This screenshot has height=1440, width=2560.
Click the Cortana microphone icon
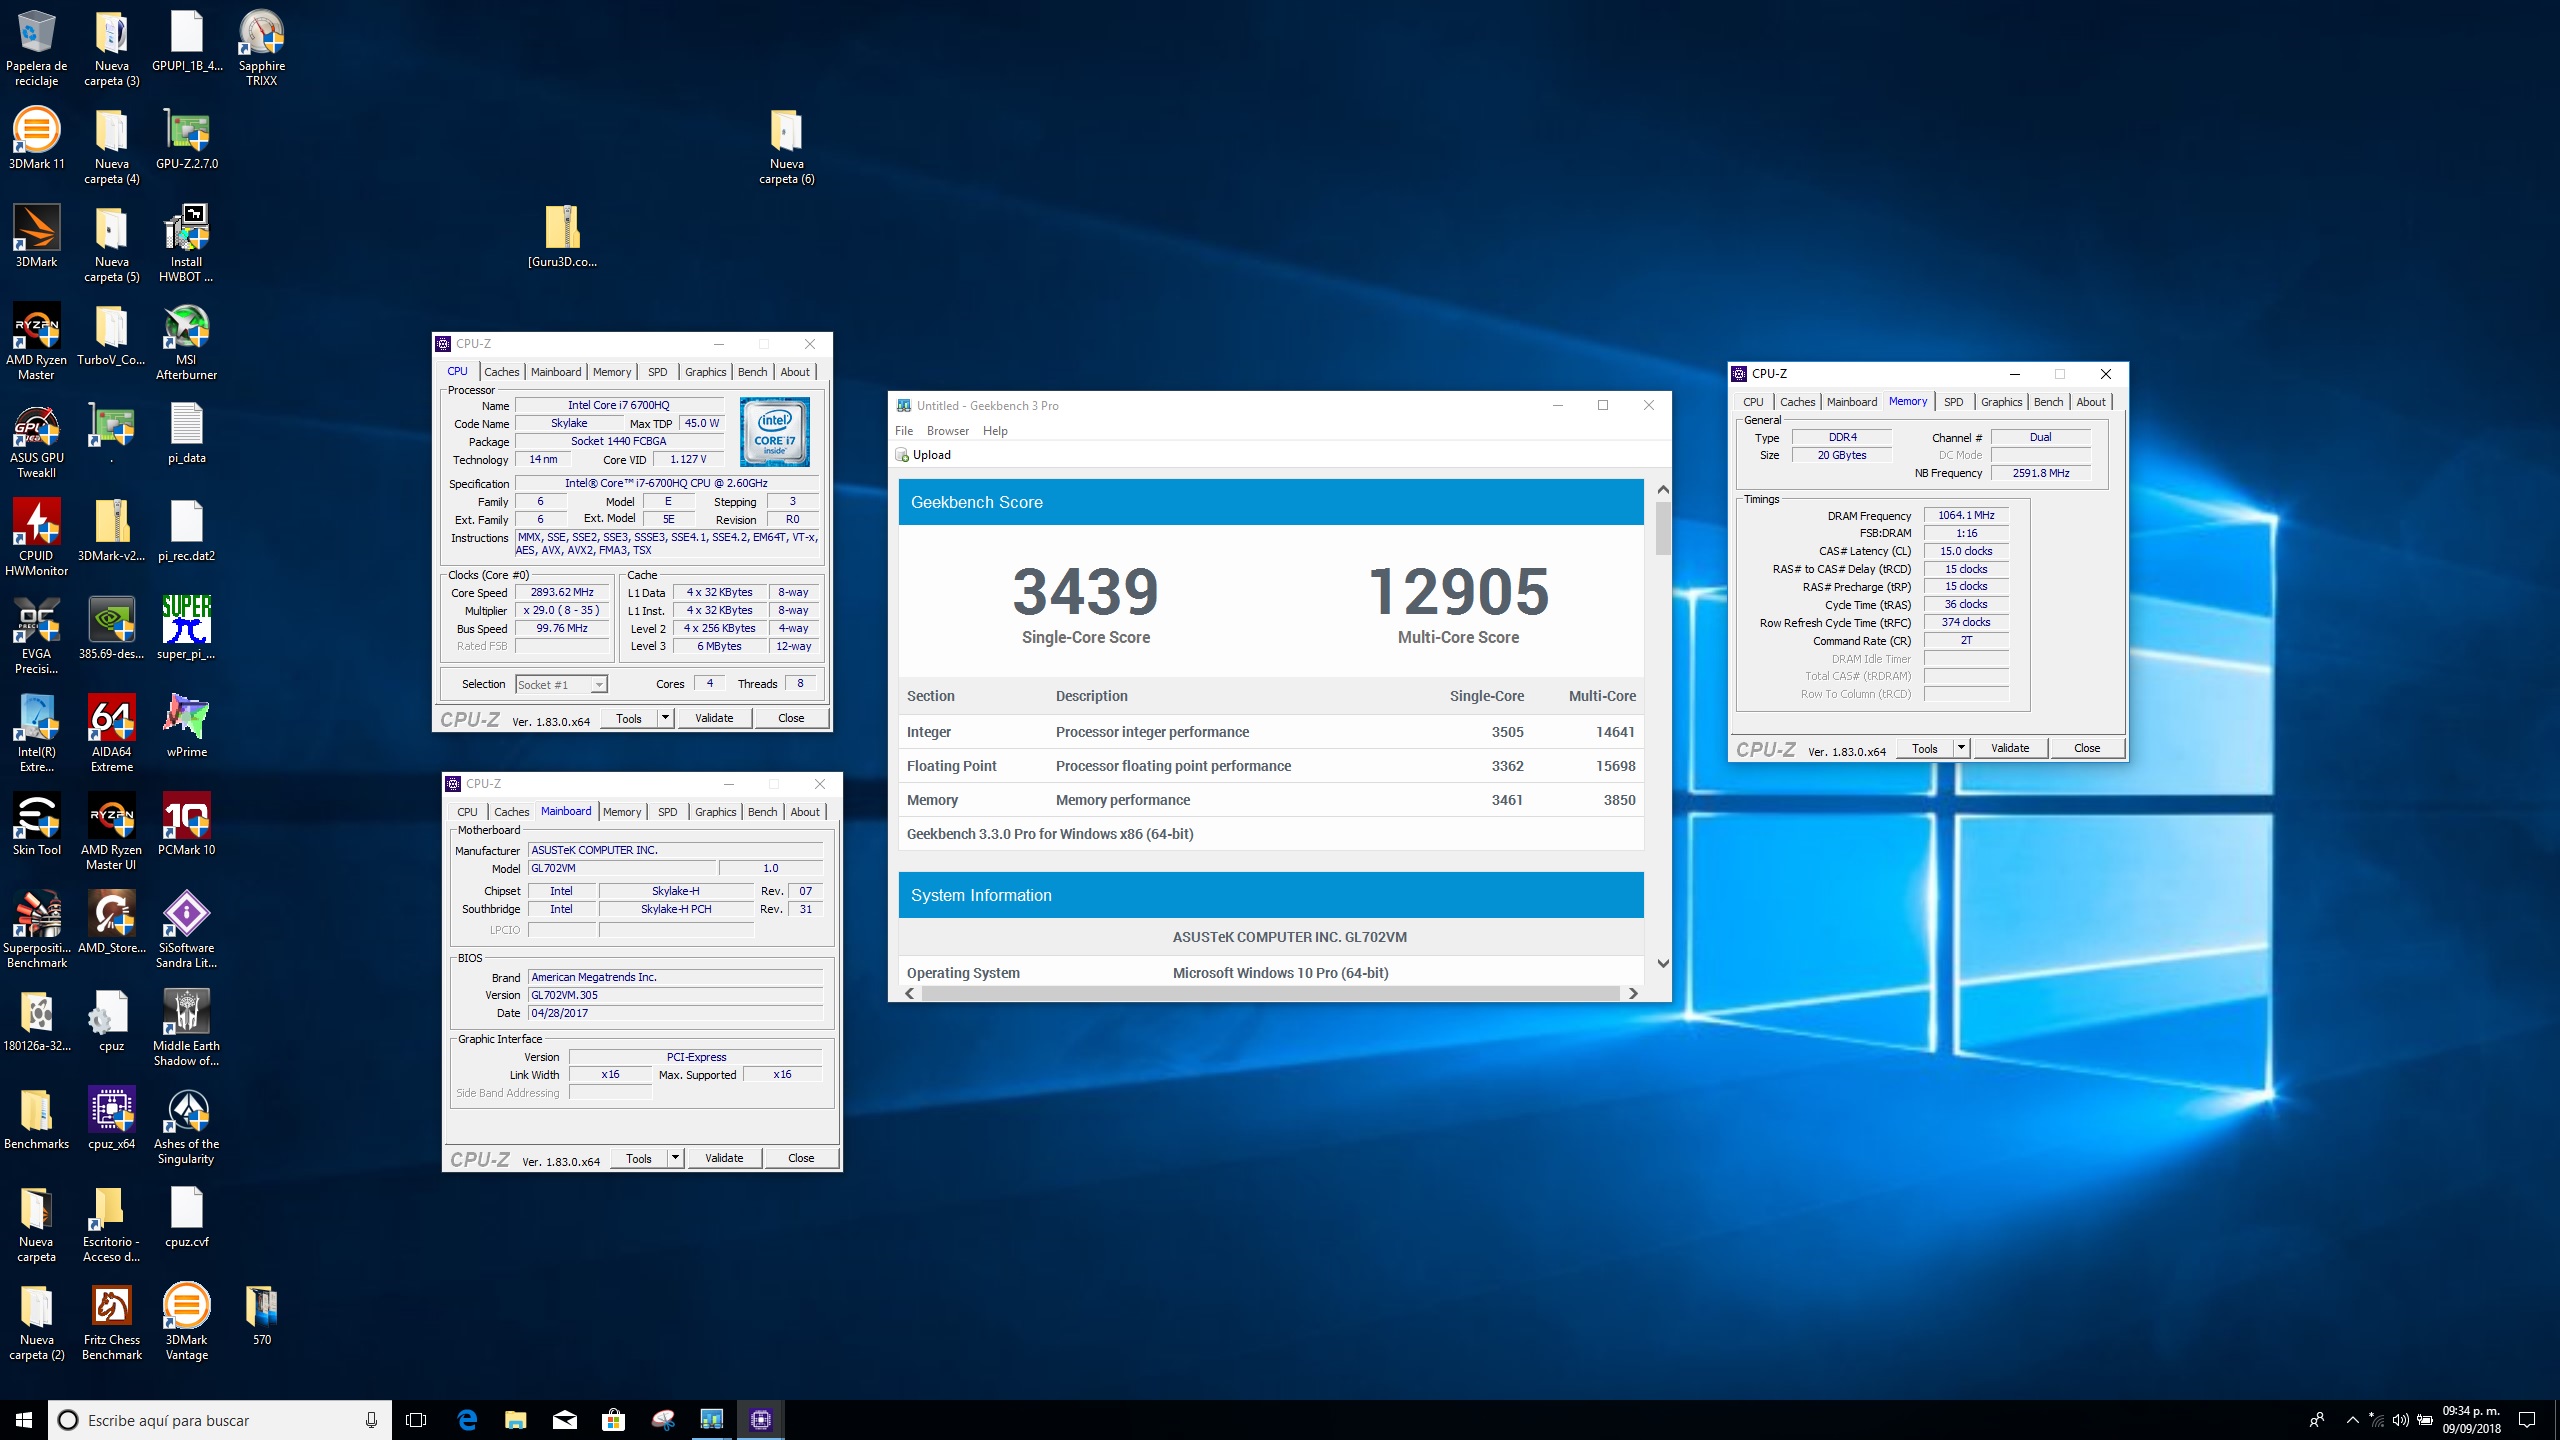coord(371,1420)
